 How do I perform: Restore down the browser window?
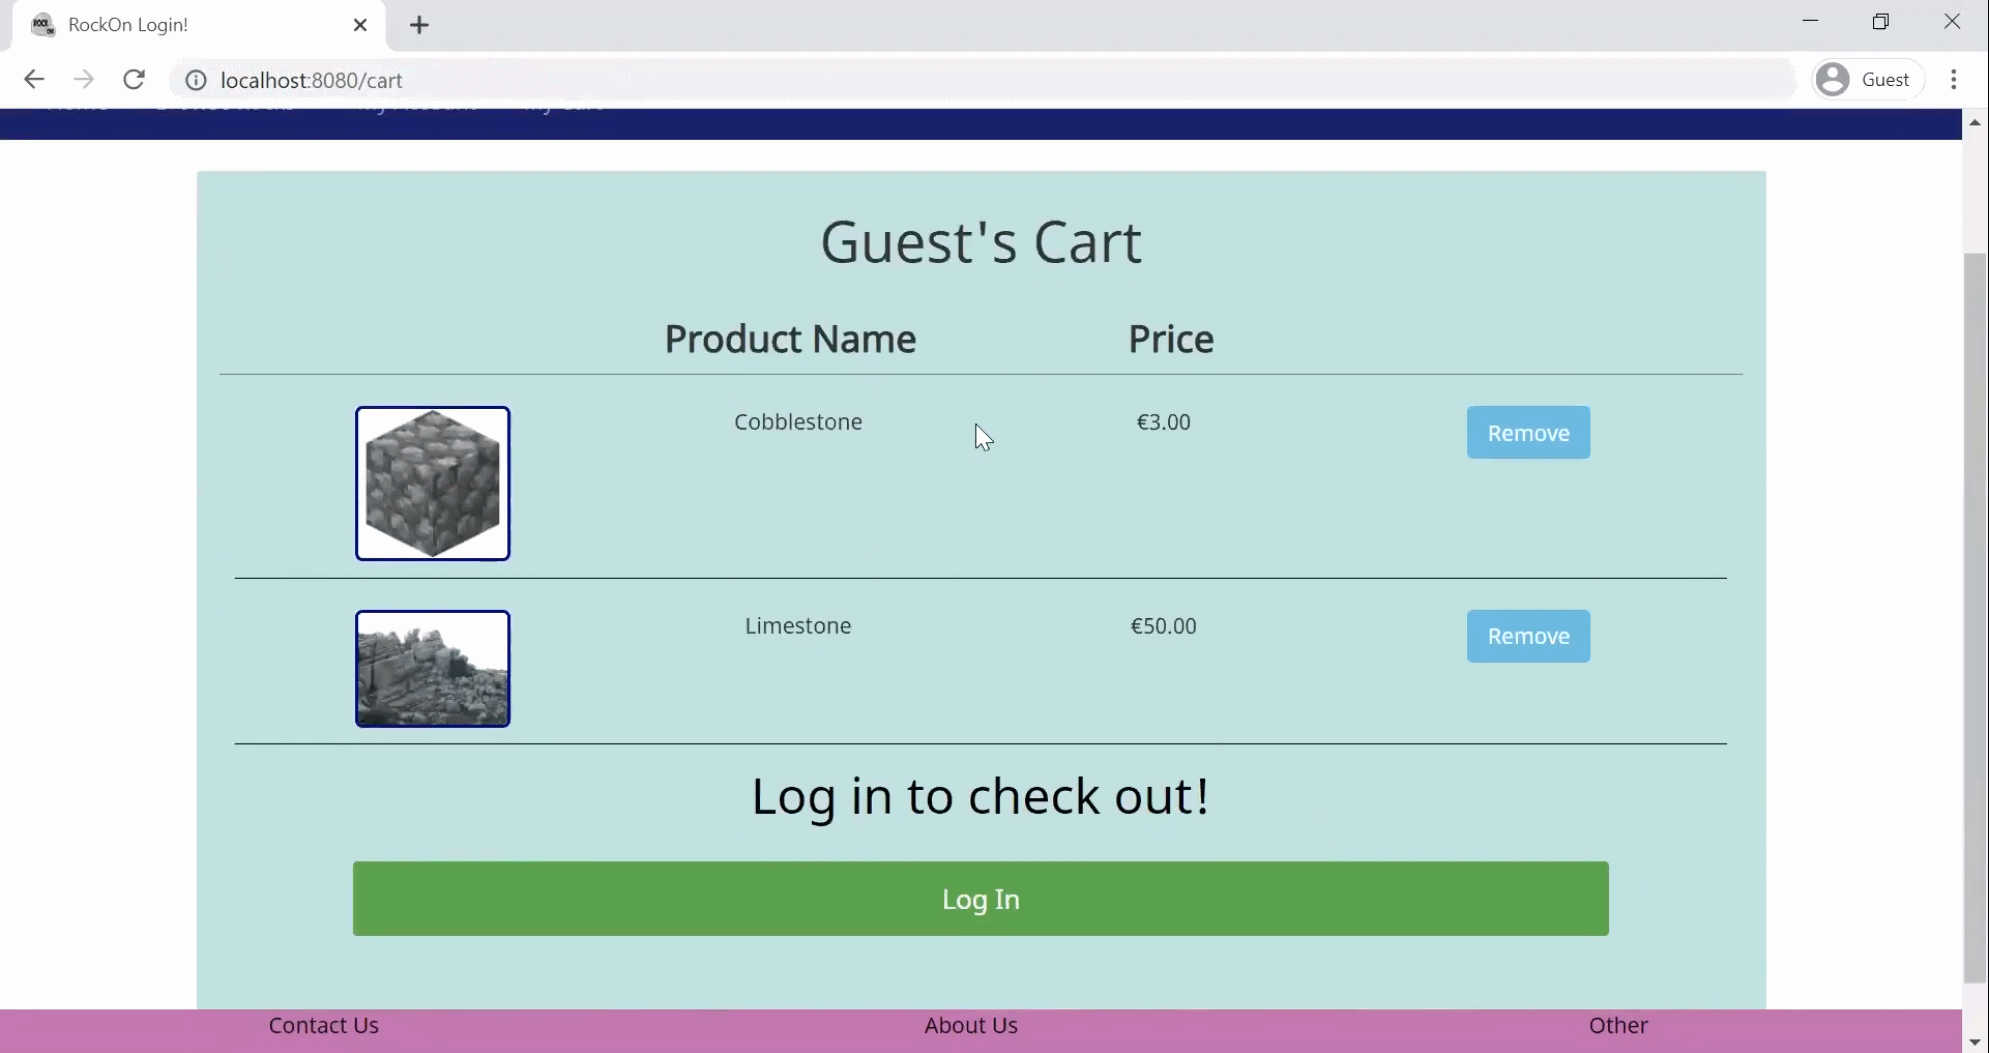coord(1881,22)
